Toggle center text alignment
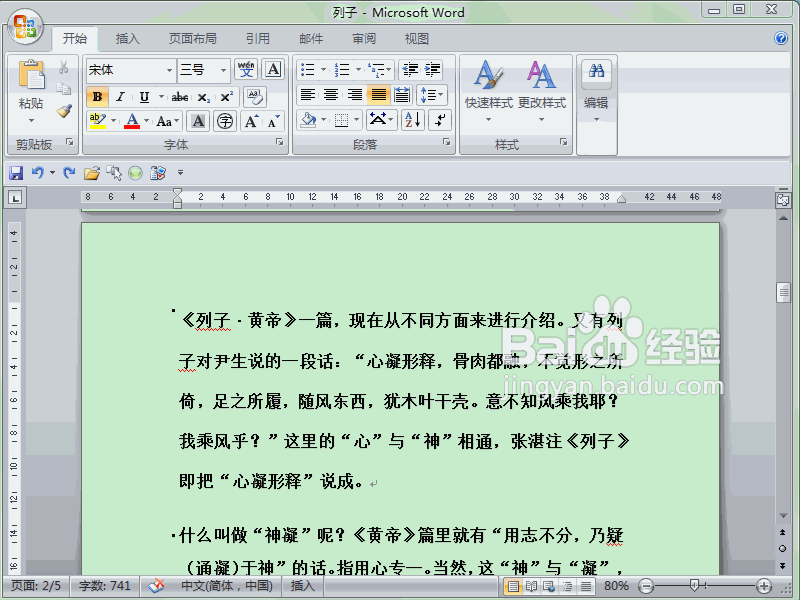The image size is (800, 600). click(x=331, y=94)
